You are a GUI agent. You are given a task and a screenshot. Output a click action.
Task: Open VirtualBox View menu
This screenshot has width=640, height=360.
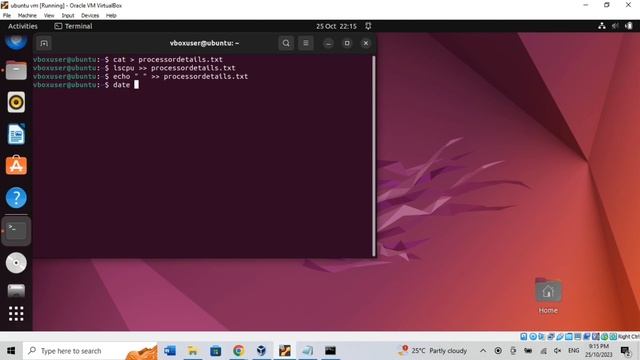click(x=49, y=16)
